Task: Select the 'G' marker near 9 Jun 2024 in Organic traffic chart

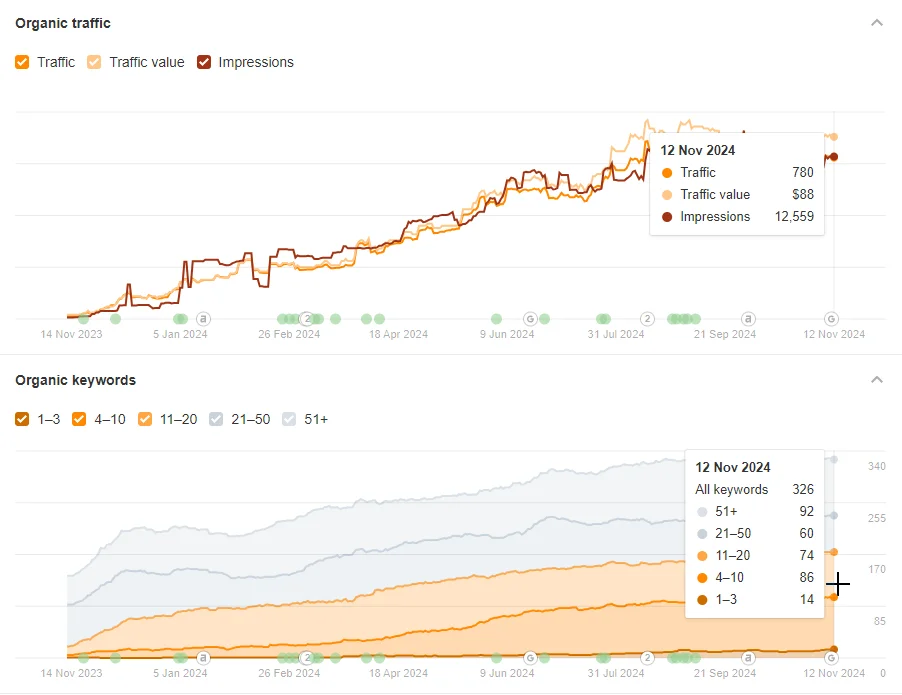Action: pos(530,319)
